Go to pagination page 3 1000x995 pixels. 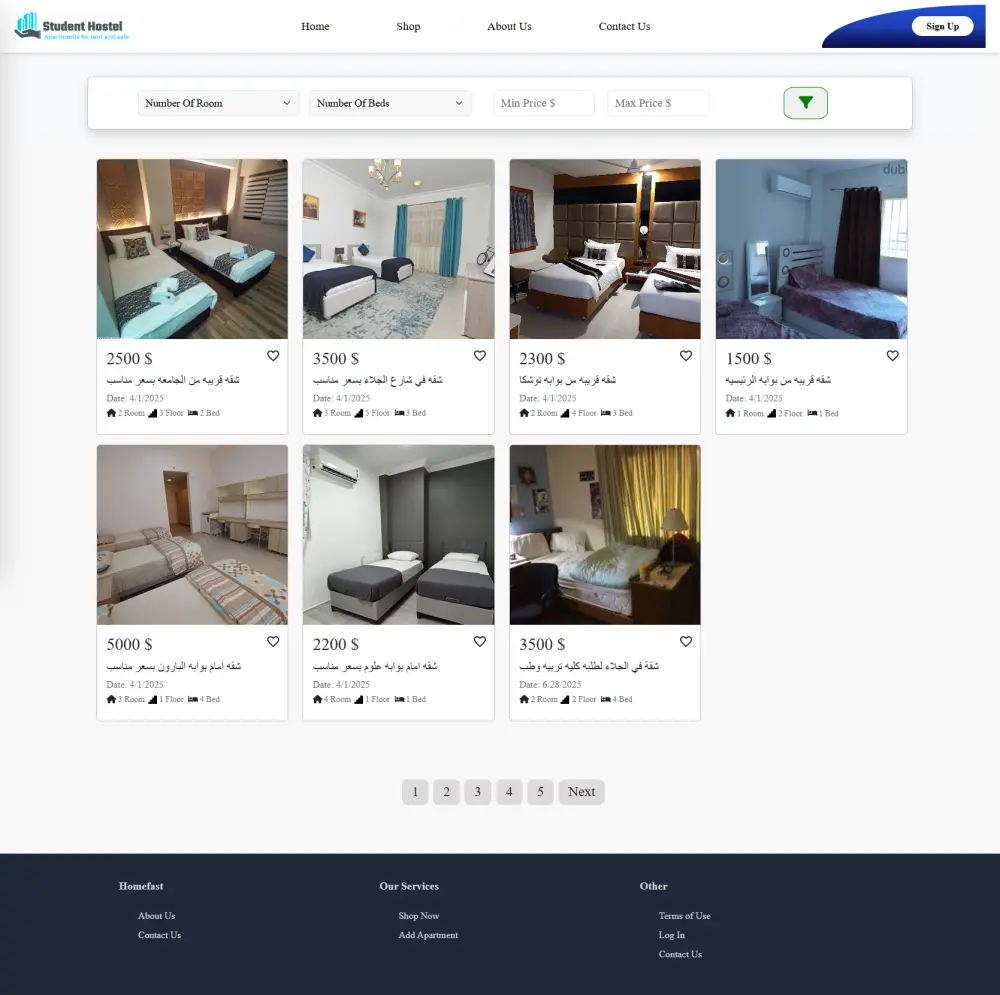(x=478, y=791)
